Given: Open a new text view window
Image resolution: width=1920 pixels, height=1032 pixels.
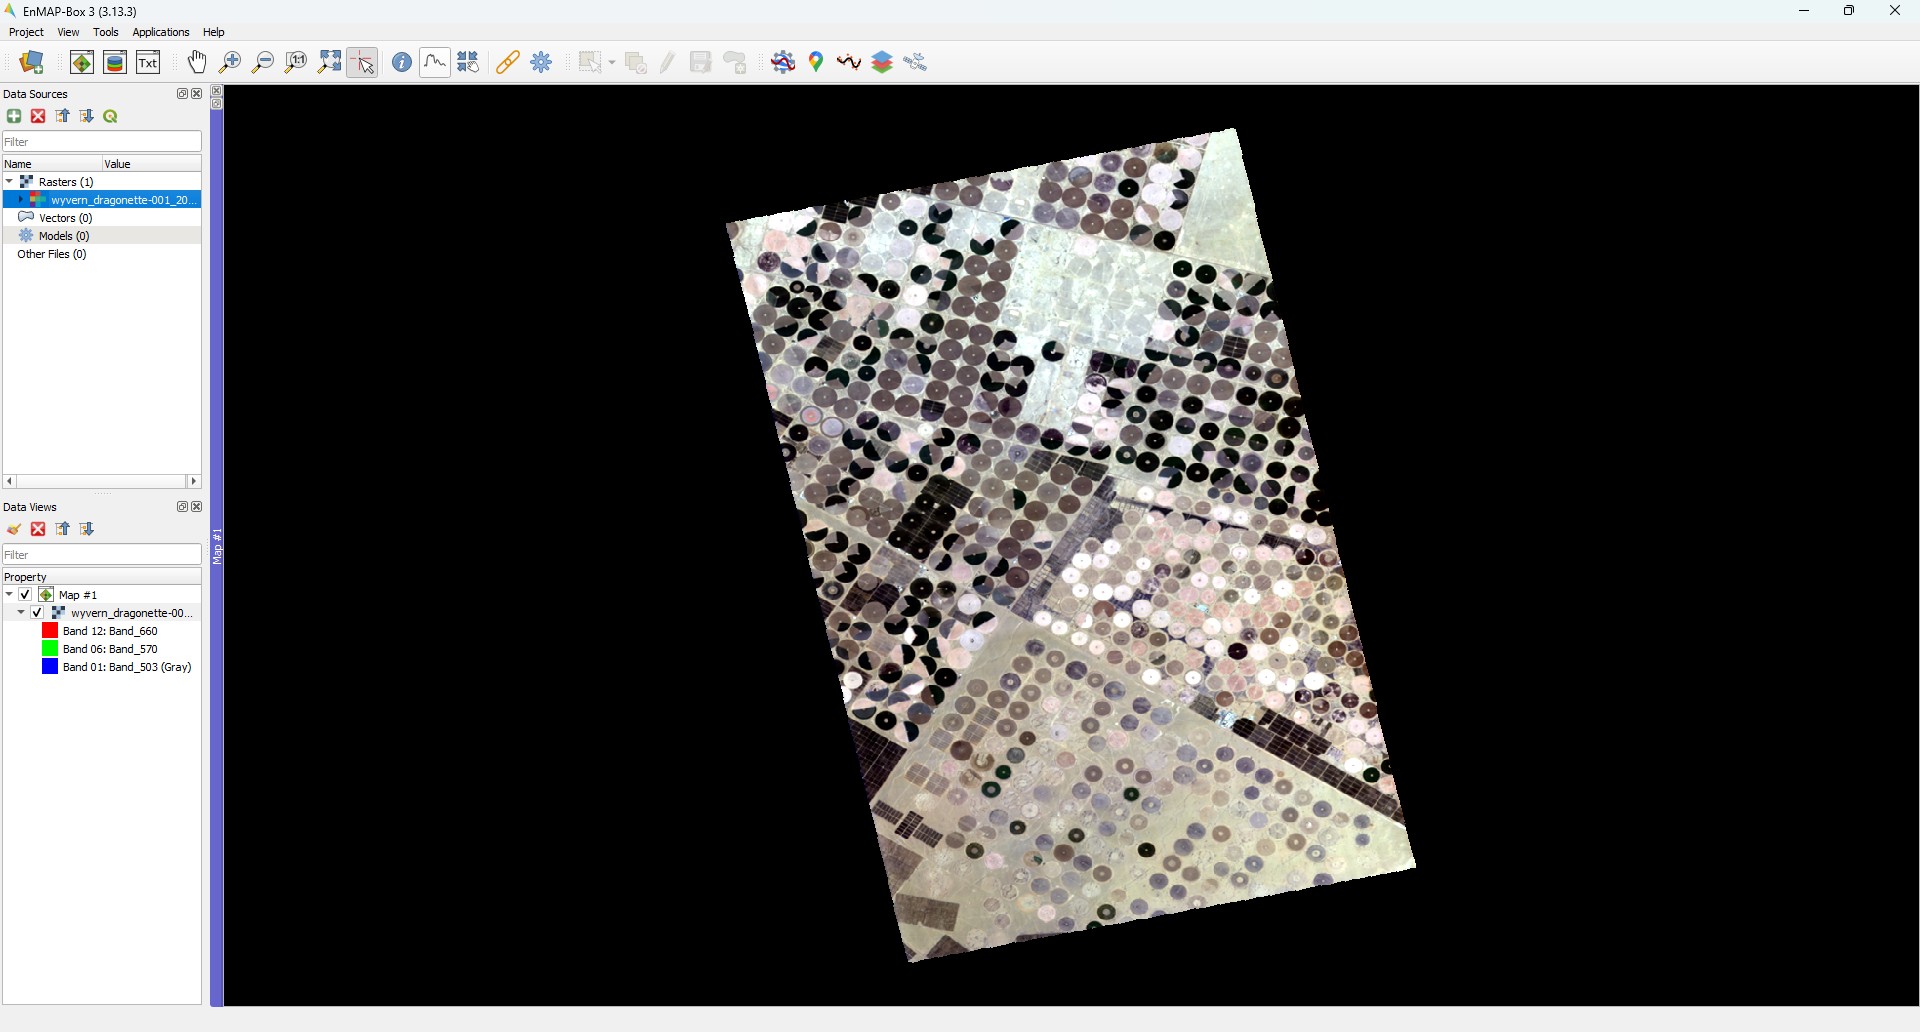Looking at the screenshot, I should 148,62.
